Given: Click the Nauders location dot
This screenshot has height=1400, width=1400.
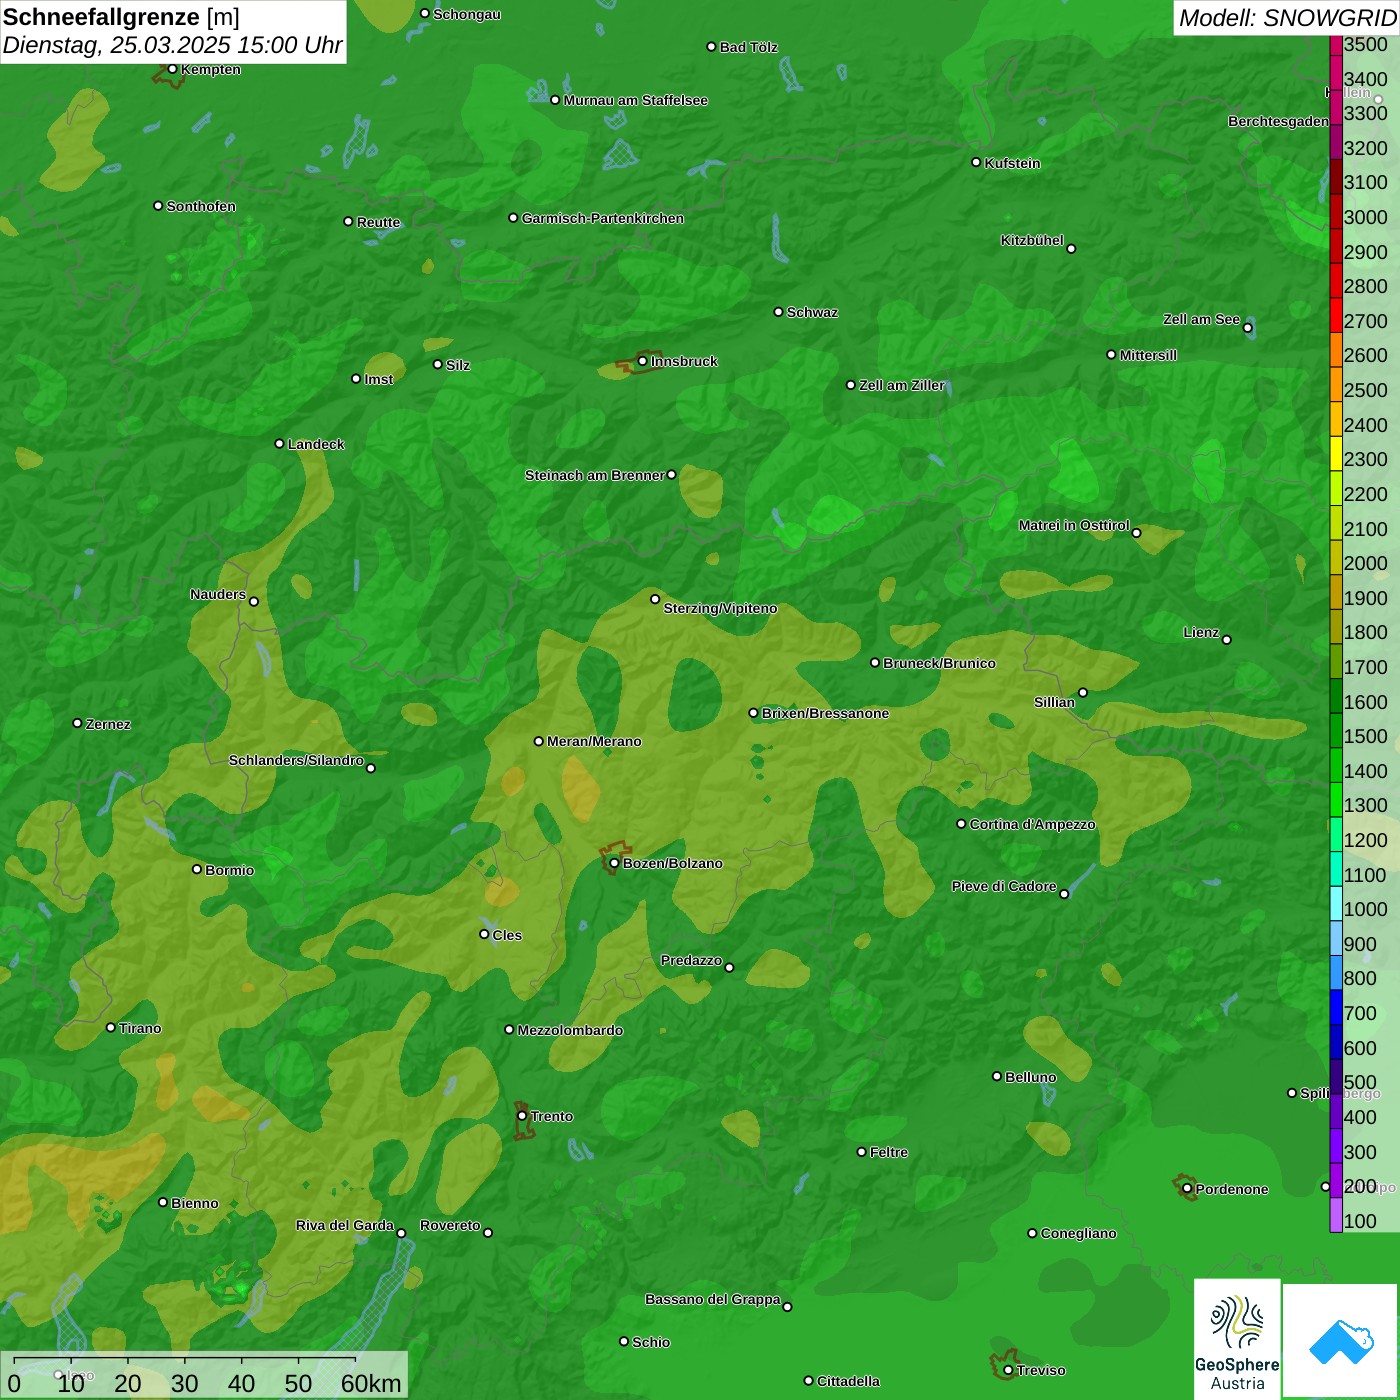Looking at the screenshot, I should [x=254, y=601].
